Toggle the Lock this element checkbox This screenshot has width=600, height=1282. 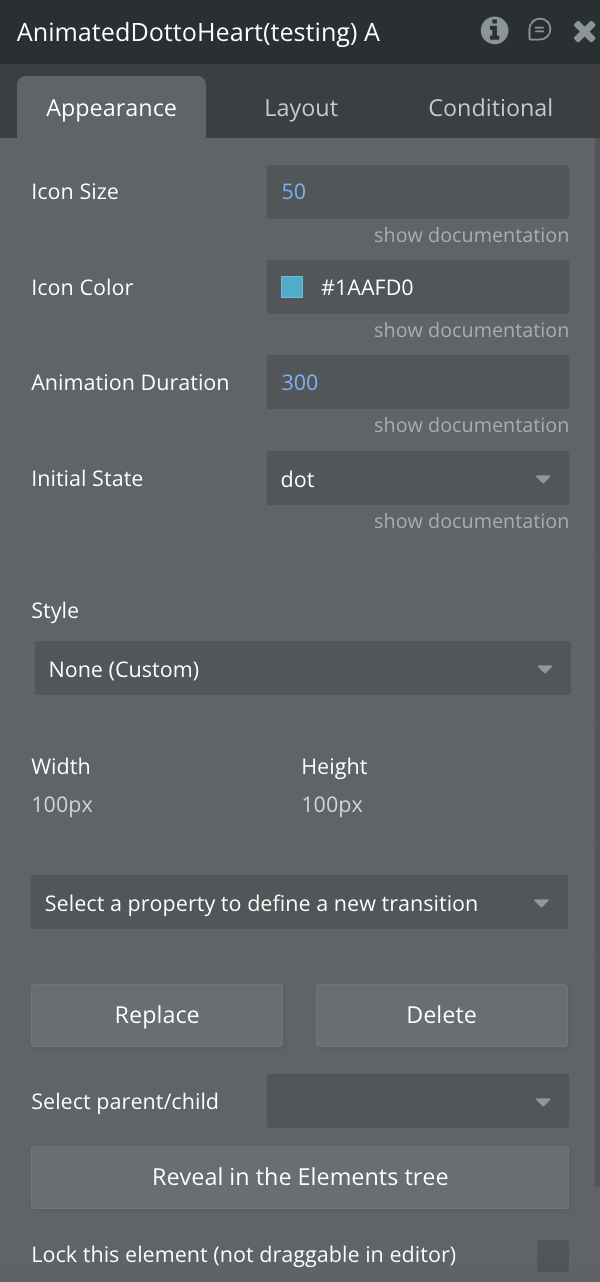(x=552, y=1255)
